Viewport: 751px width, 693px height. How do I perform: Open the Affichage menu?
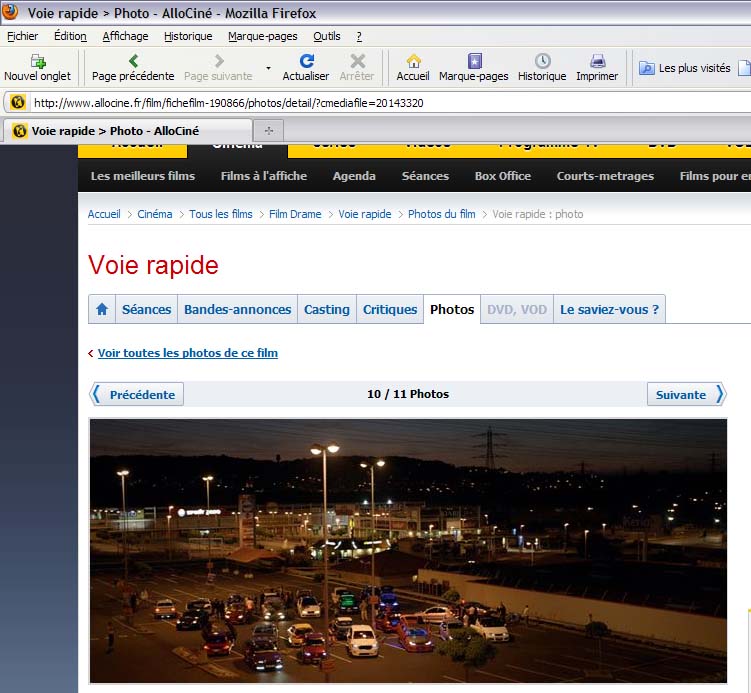click(125, 36)
